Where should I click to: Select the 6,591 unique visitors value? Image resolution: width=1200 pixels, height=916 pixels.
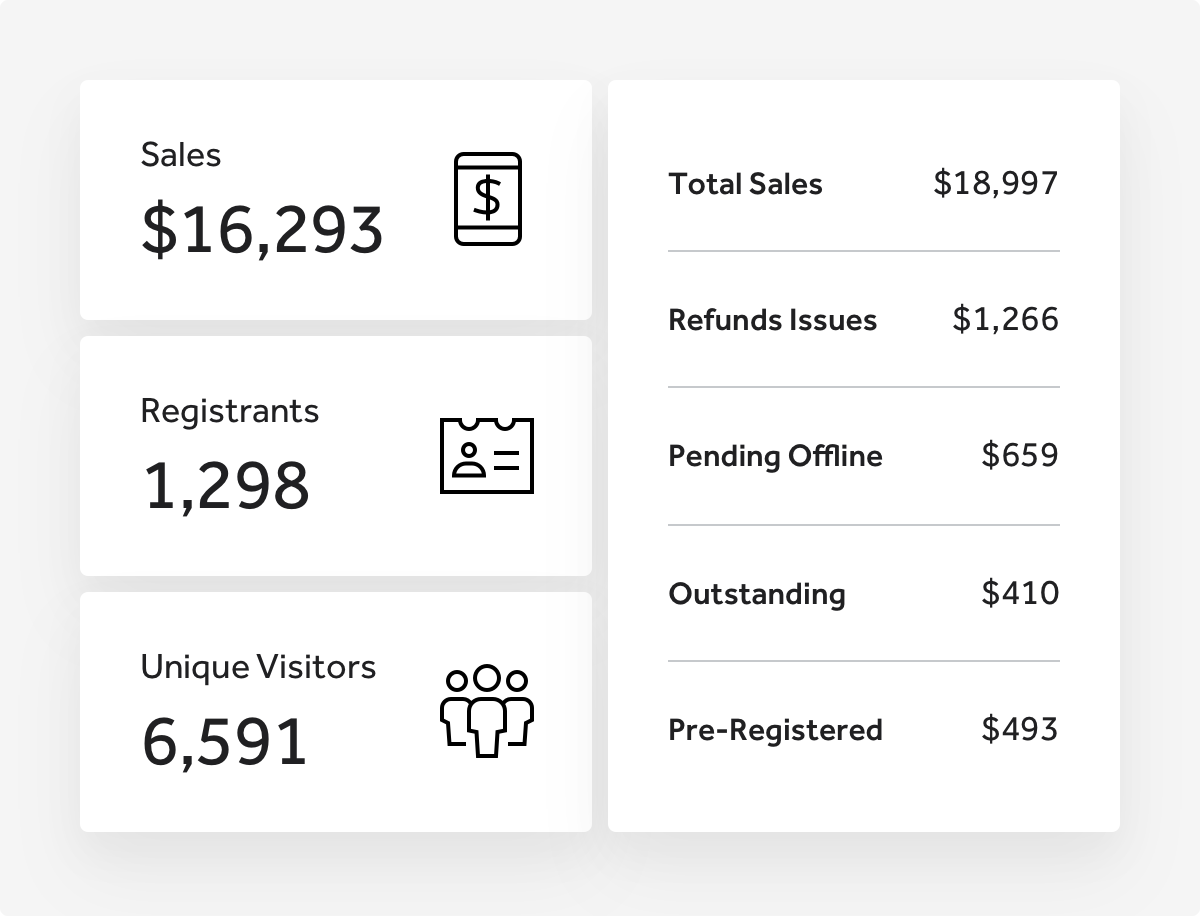tap(224, 742)
